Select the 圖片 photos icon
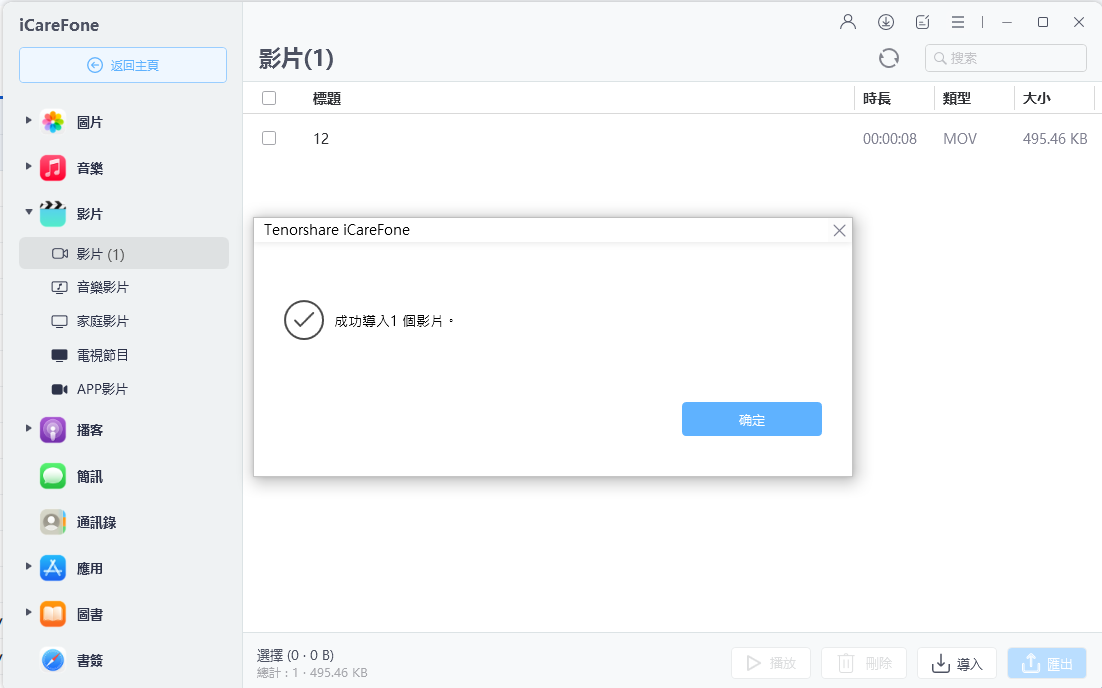The width and height of the screenshot is (1102, 688). point(53,122)
